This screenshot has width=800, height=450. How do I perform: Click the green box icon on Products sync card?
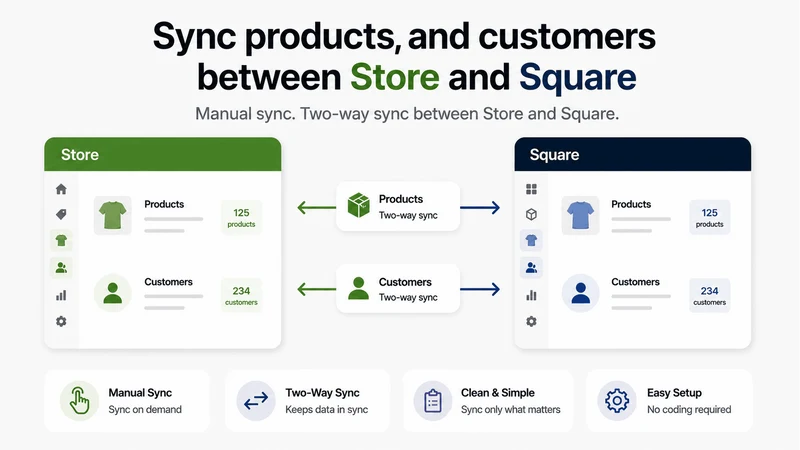point(359,206)
